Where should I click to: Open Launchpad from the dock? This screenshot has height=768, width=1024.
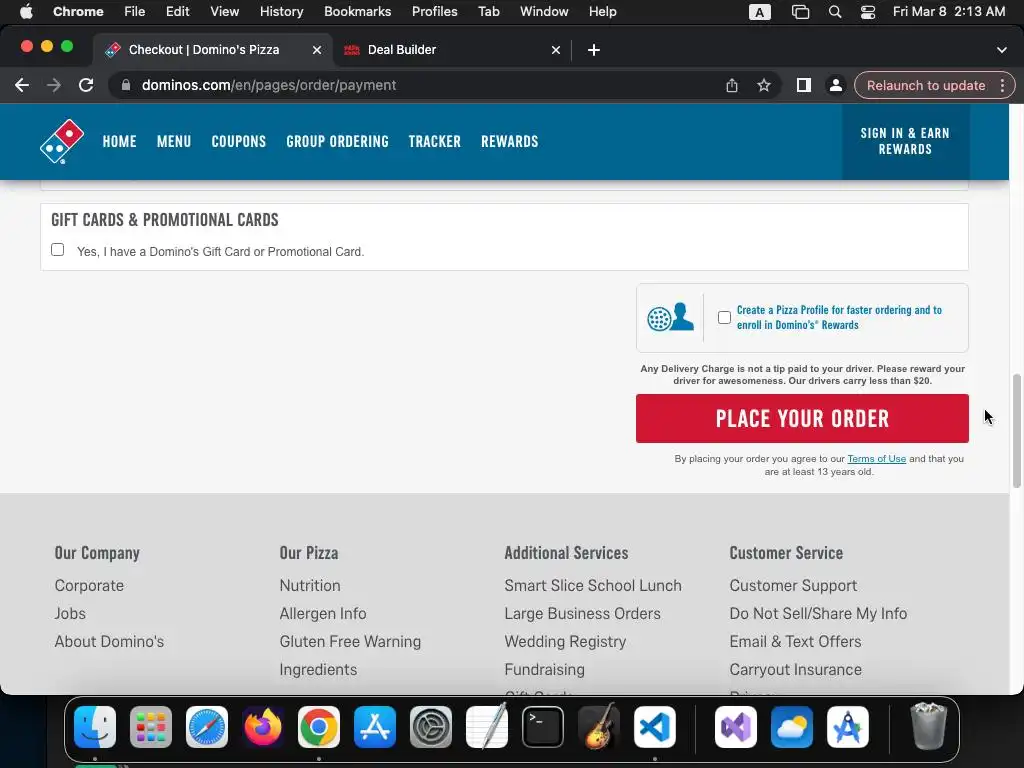tap(151, 727)
